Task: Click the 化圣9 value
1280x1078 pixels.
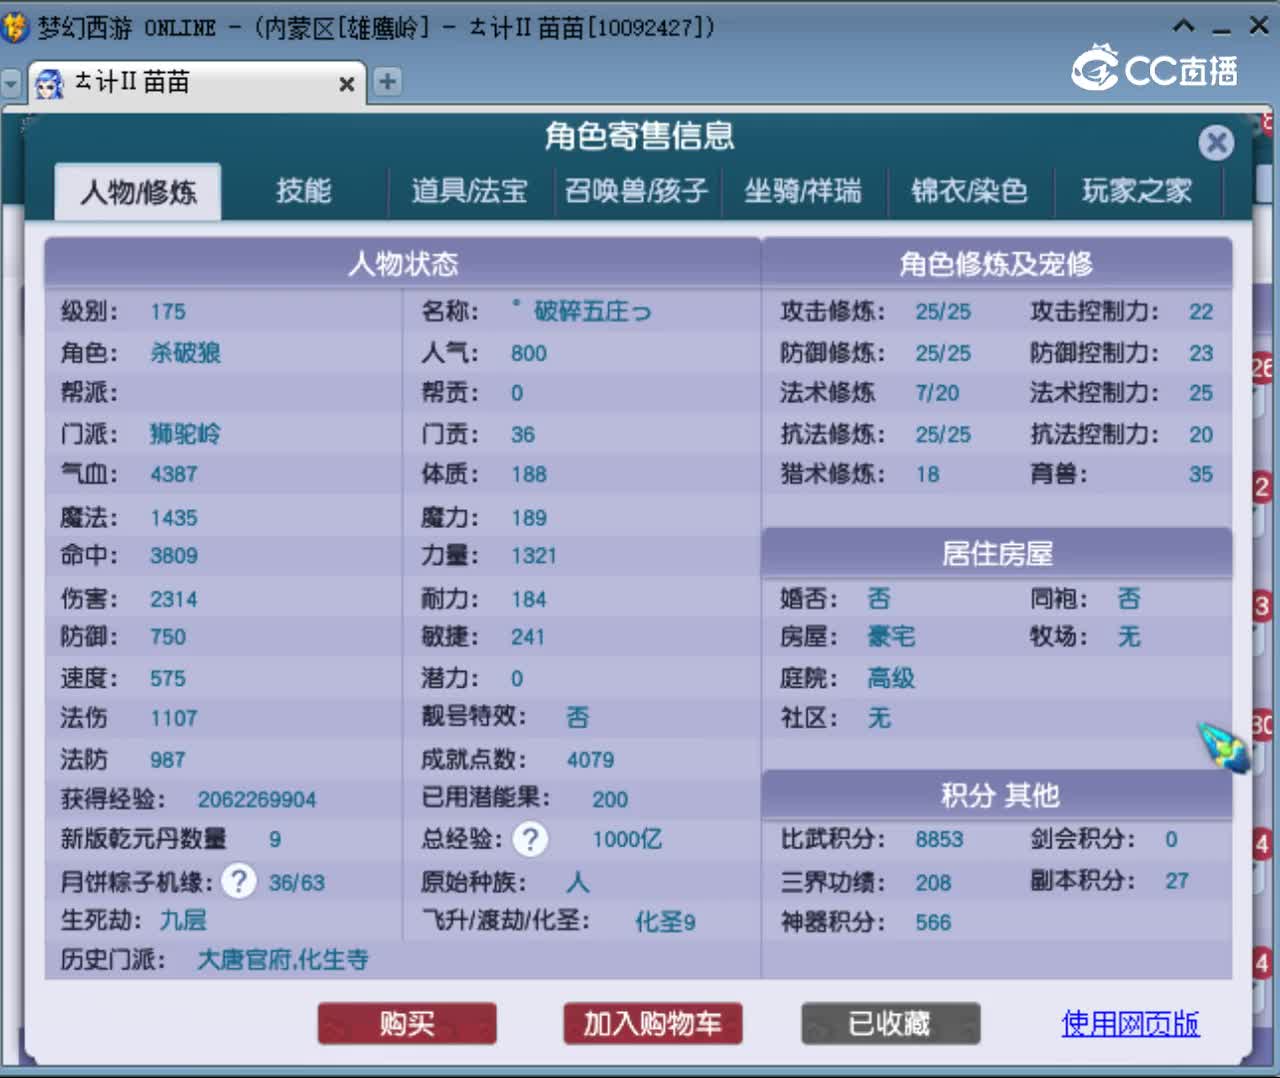Action: pos(665,921)
